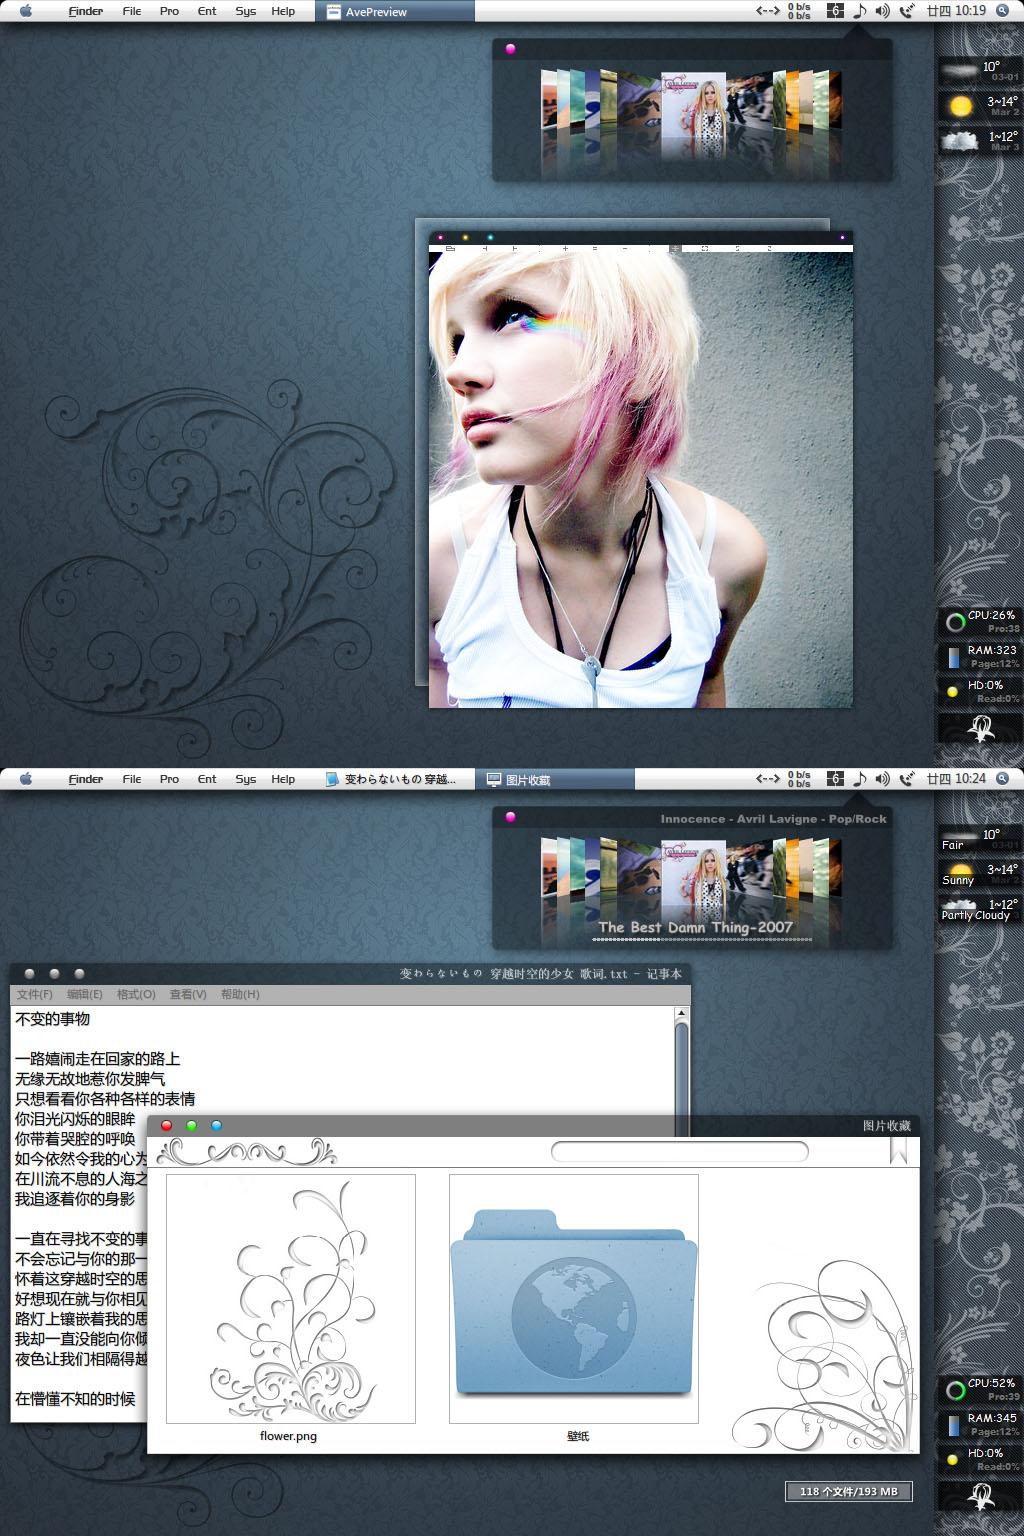
Task: Click the white bird icon below CPU:26% meters
Action: pos(982,730)
